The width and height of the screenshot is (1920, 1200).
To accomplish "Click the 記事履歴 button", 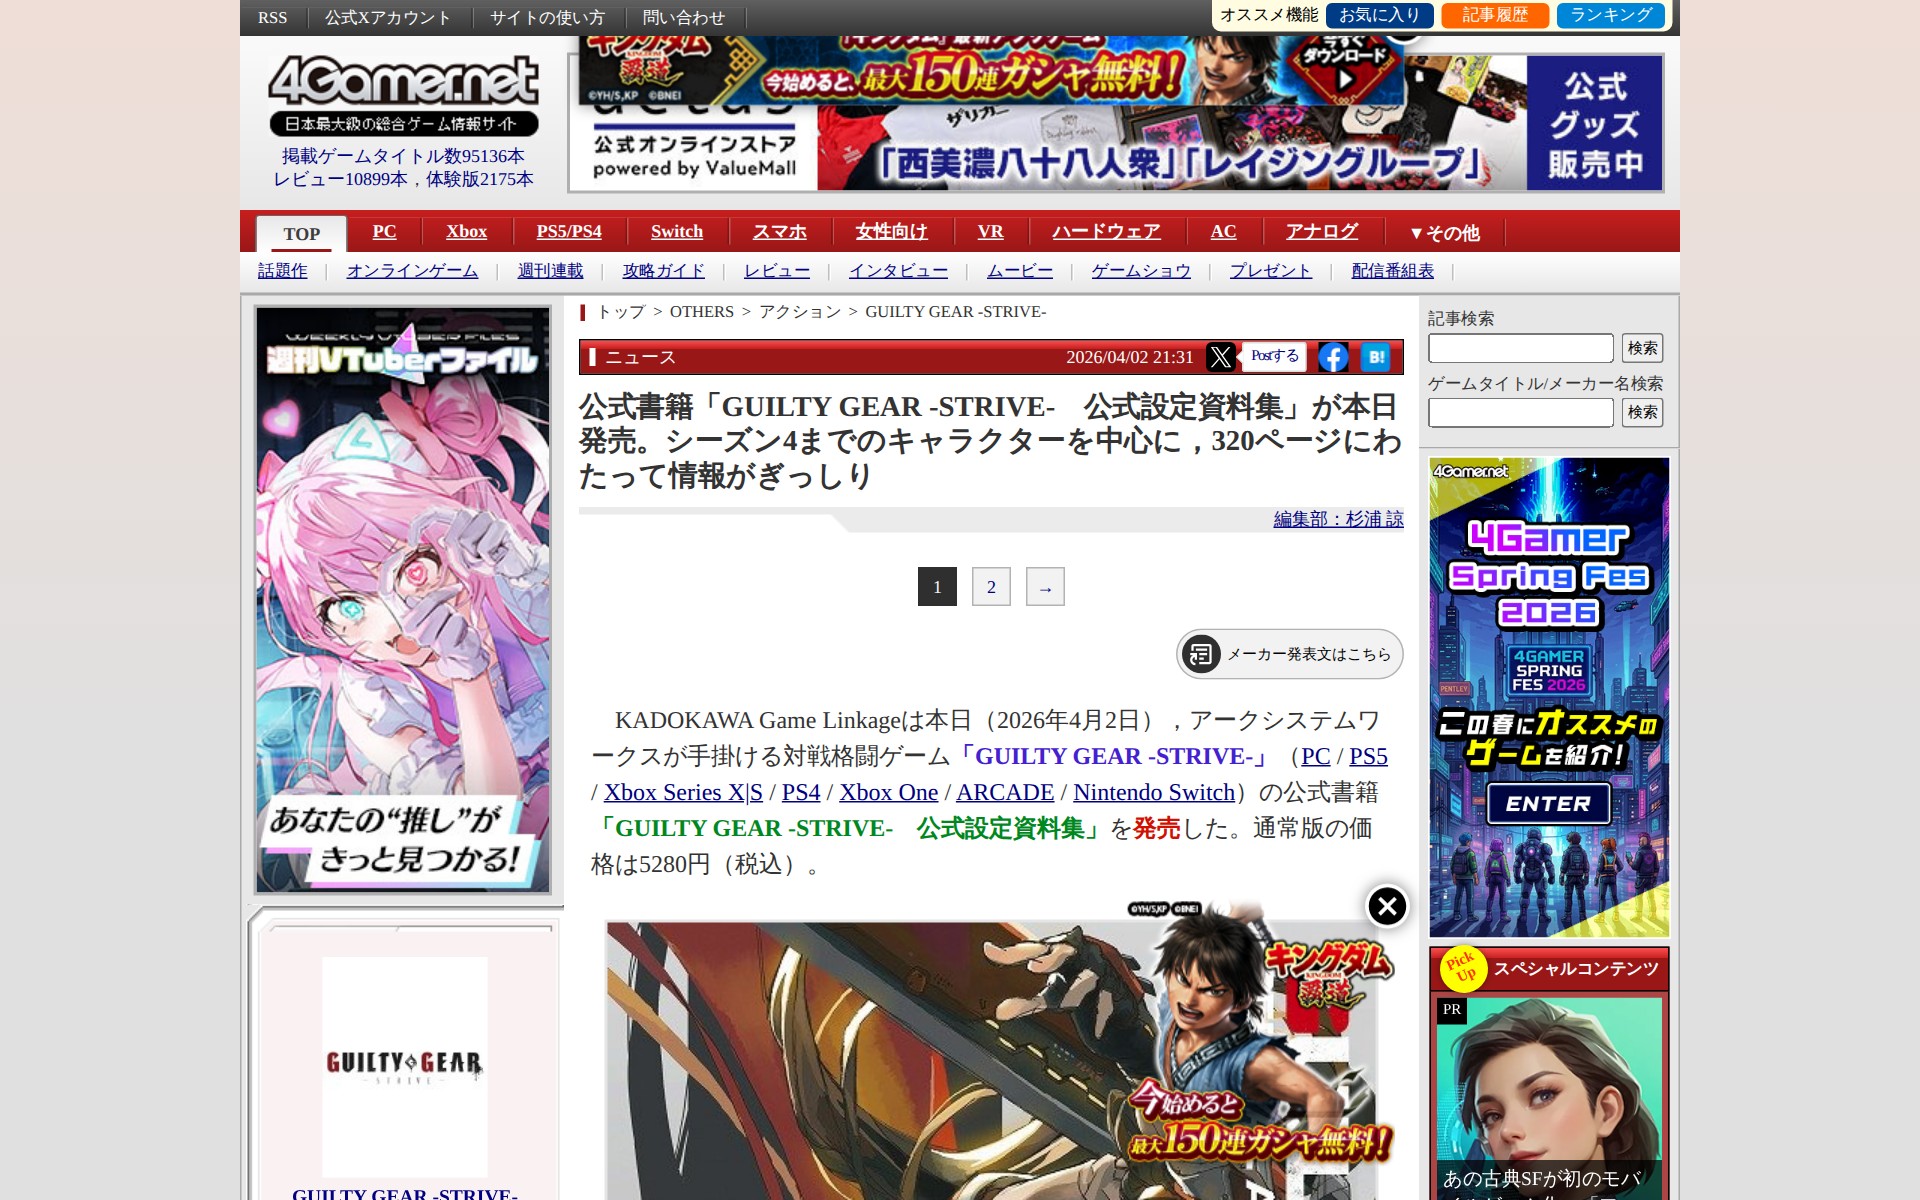I will (1495, 15).
